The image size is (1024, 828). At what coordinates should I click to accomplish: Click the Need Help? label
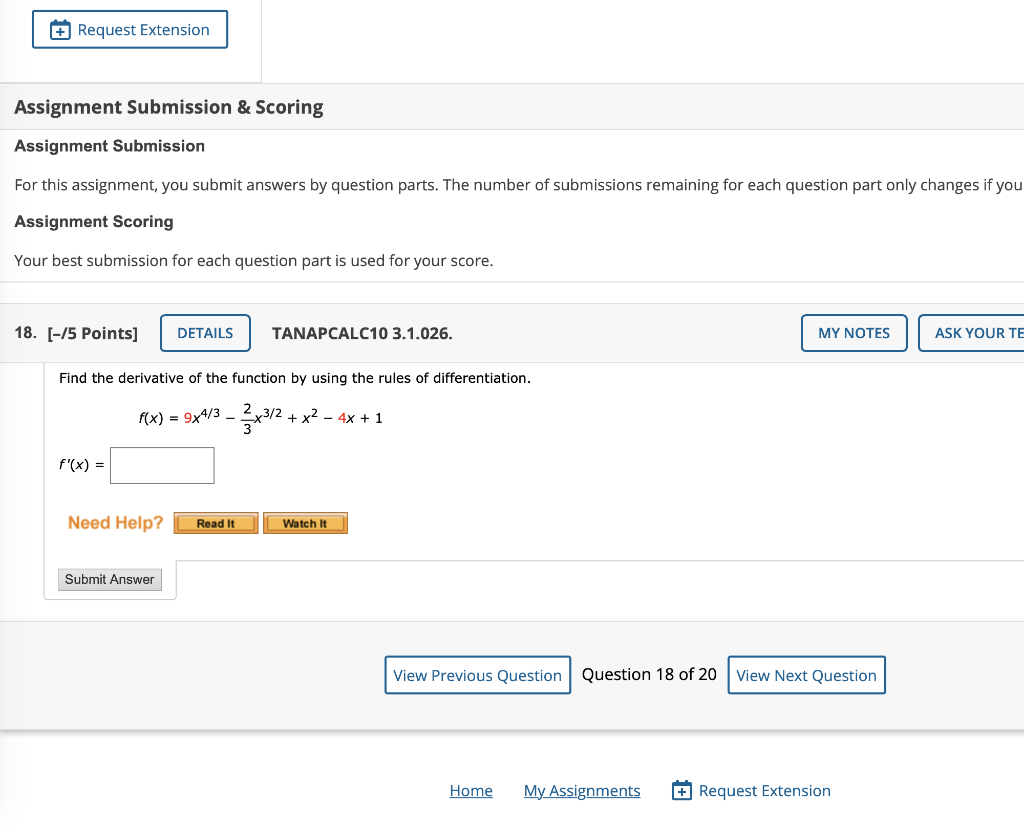(x=115, y=522)
